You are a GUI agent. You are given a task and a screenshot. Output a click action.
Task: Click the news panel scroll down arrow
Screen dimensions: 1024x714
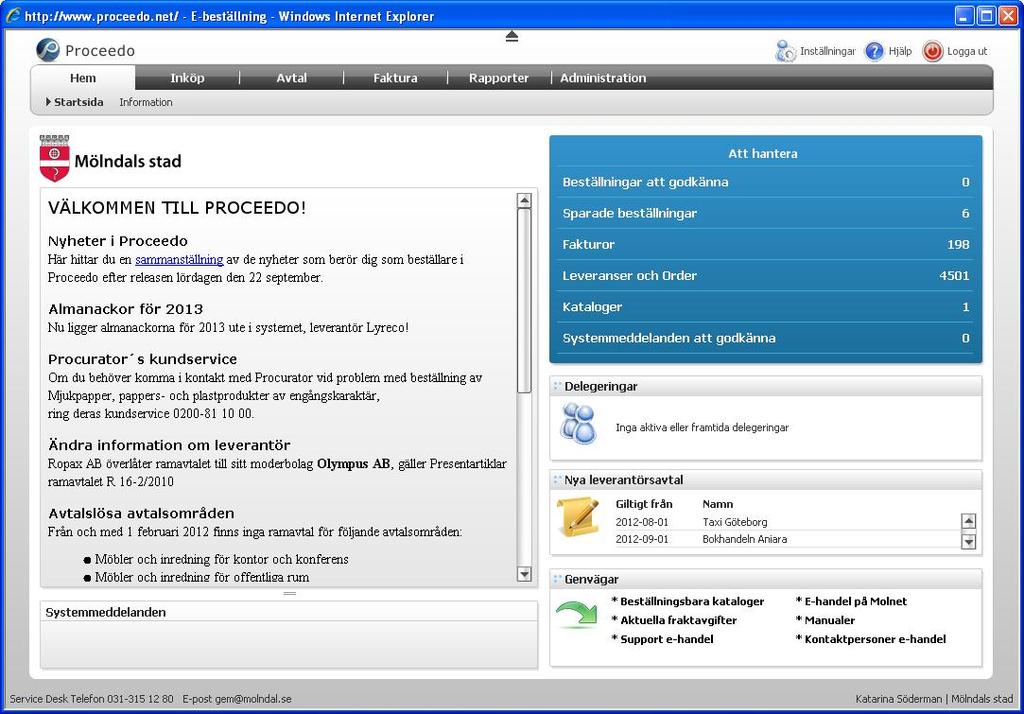(524, 574)
